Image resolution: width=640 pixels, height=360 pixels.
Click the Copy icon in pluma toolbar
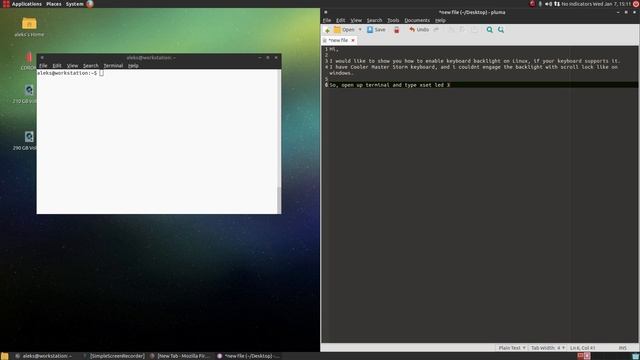click(x=462, y=30)
